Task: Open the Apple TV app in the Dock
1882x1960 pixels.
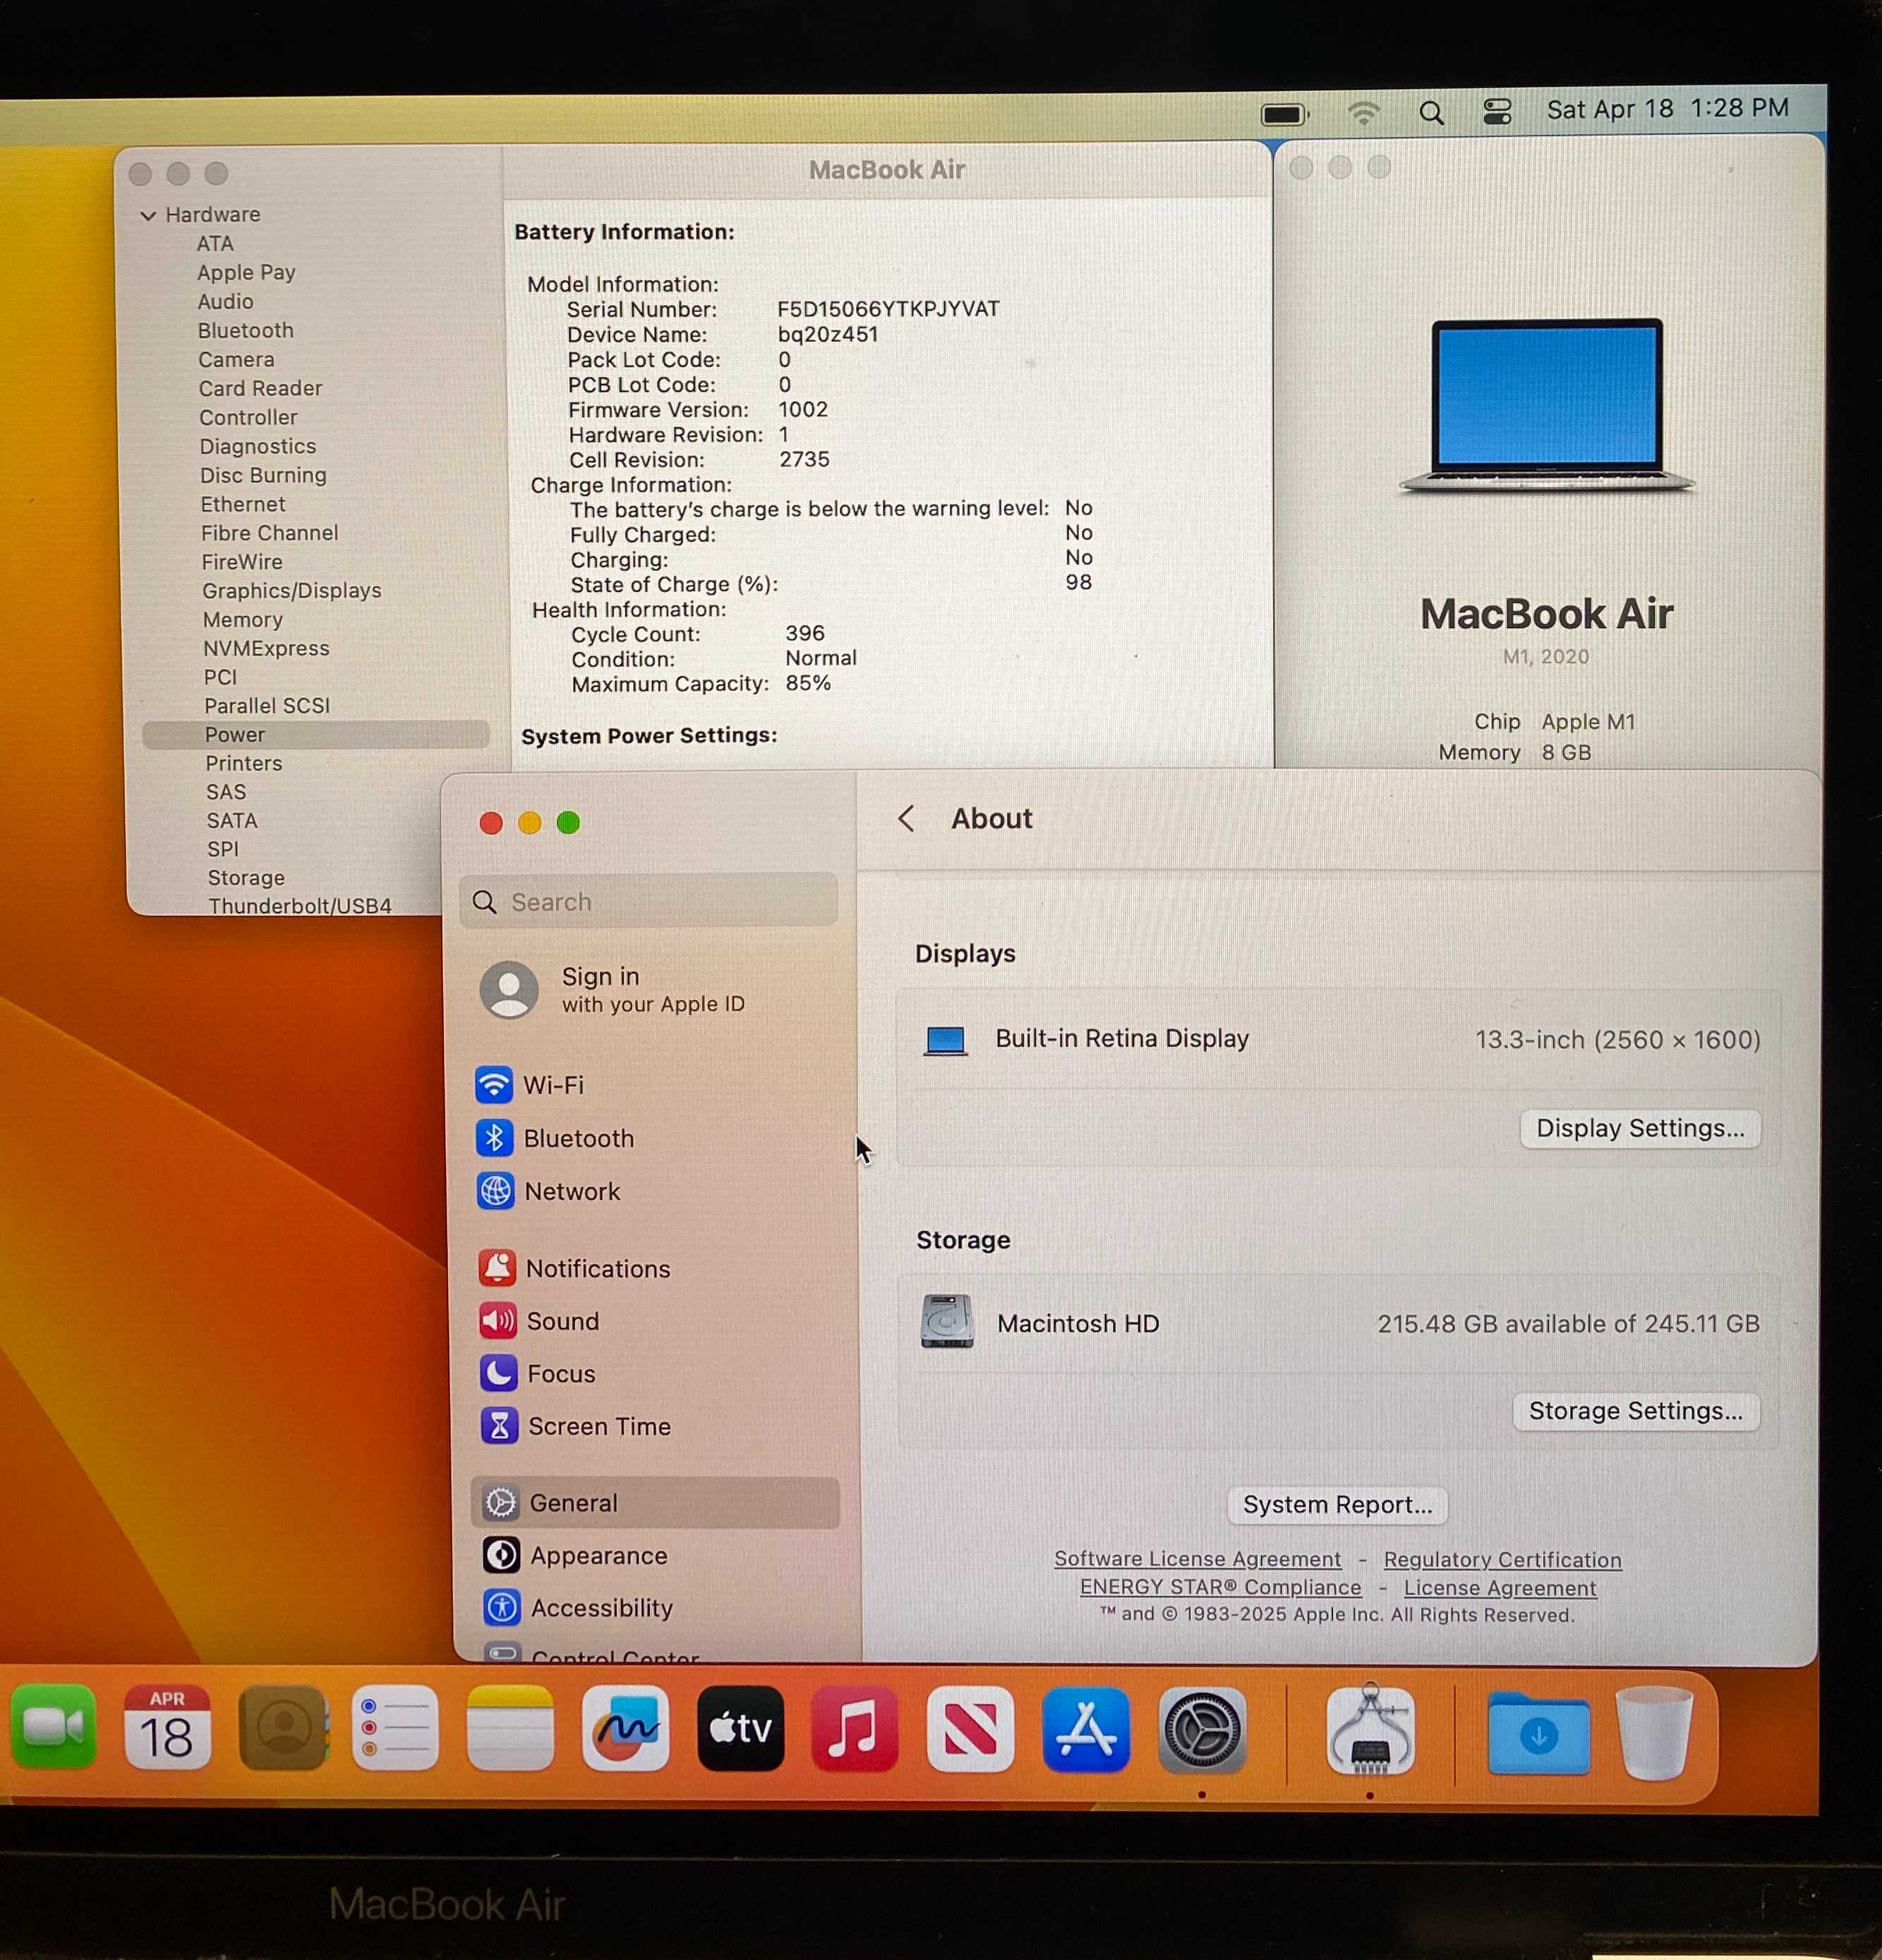Action: [x=741, y=1728]
